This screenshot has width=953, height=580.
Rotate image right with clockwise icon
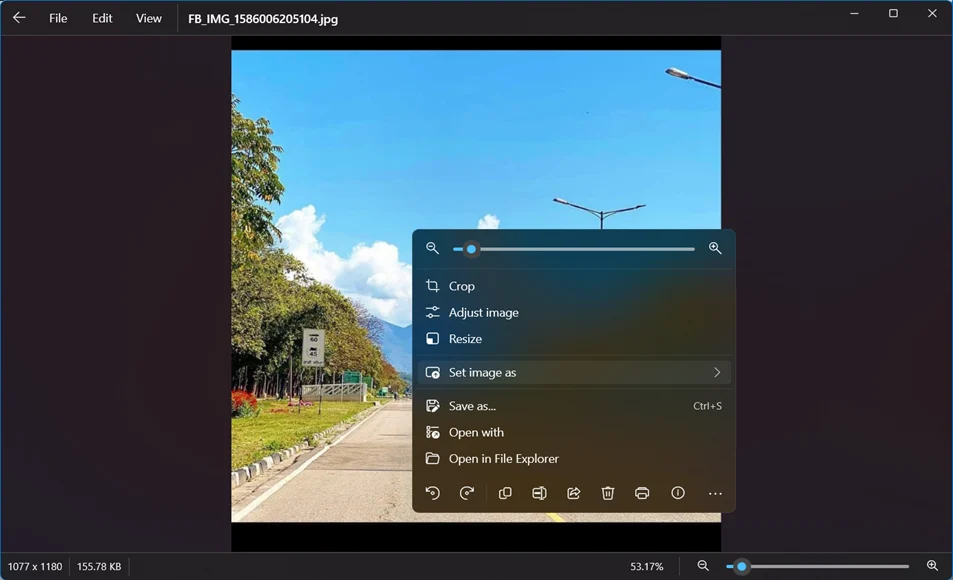[x=467, y=493]
